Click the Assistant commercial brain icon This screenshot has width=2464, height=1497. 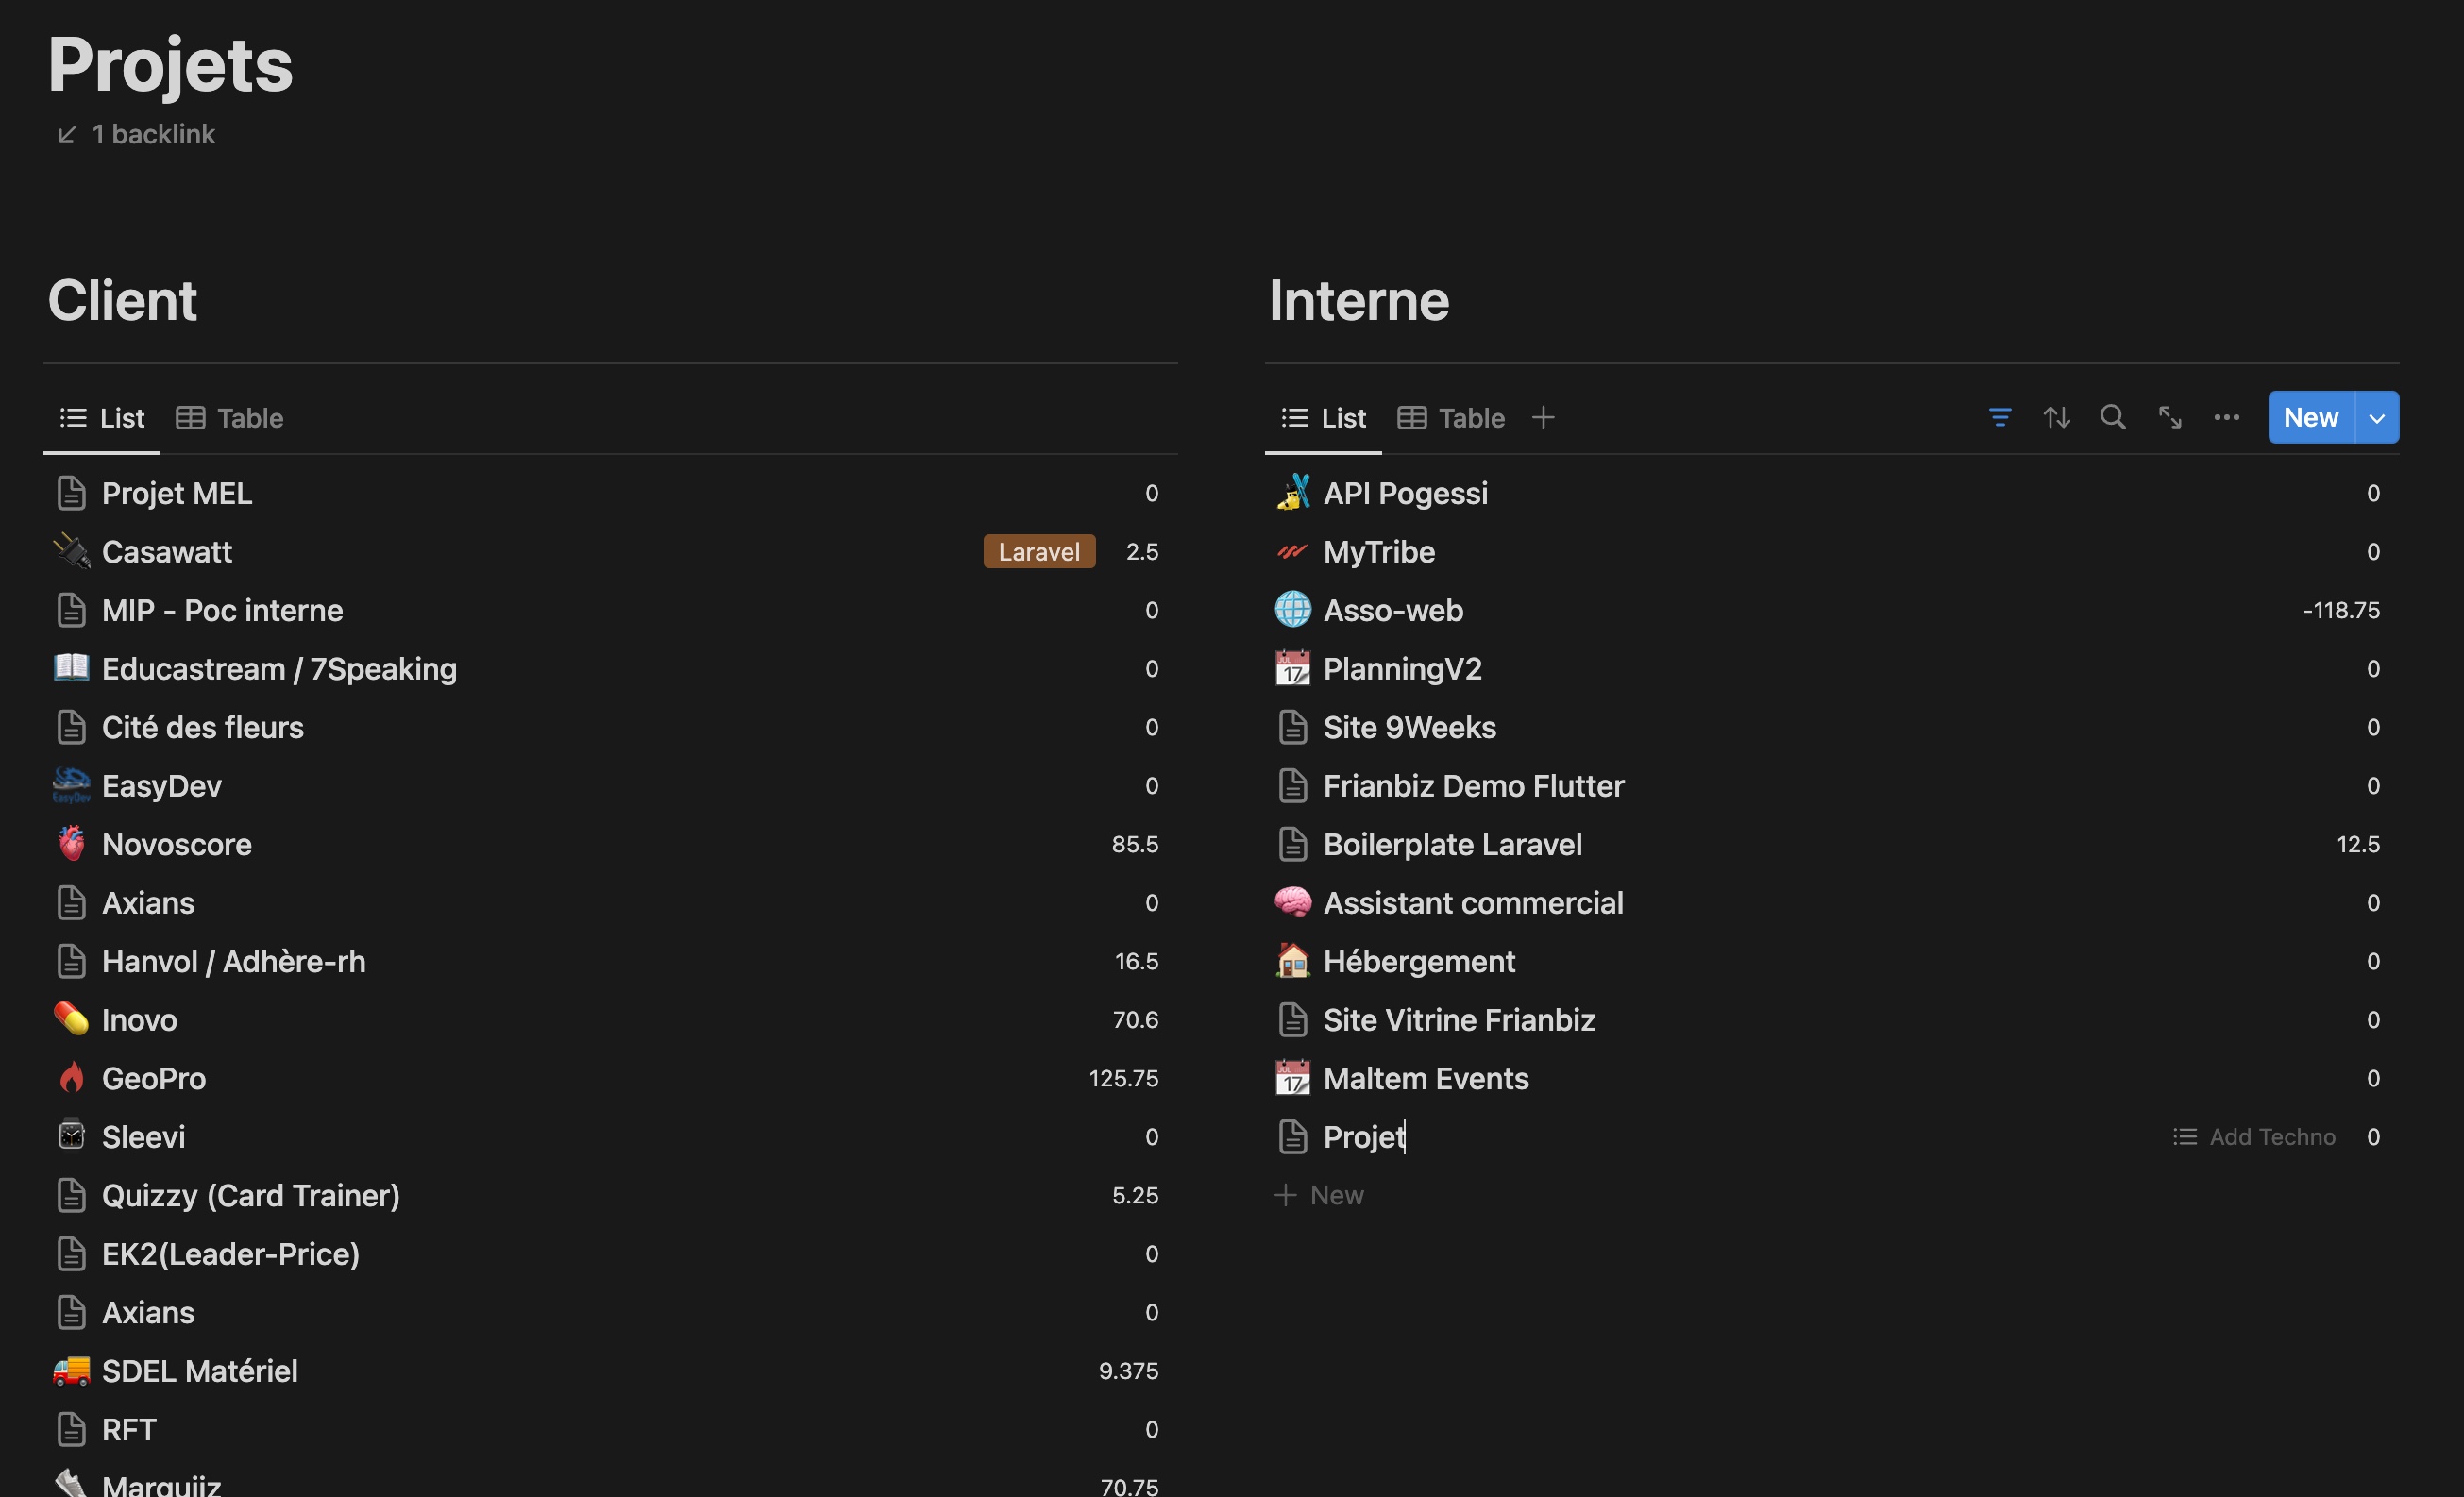[x=1292, y=902]
